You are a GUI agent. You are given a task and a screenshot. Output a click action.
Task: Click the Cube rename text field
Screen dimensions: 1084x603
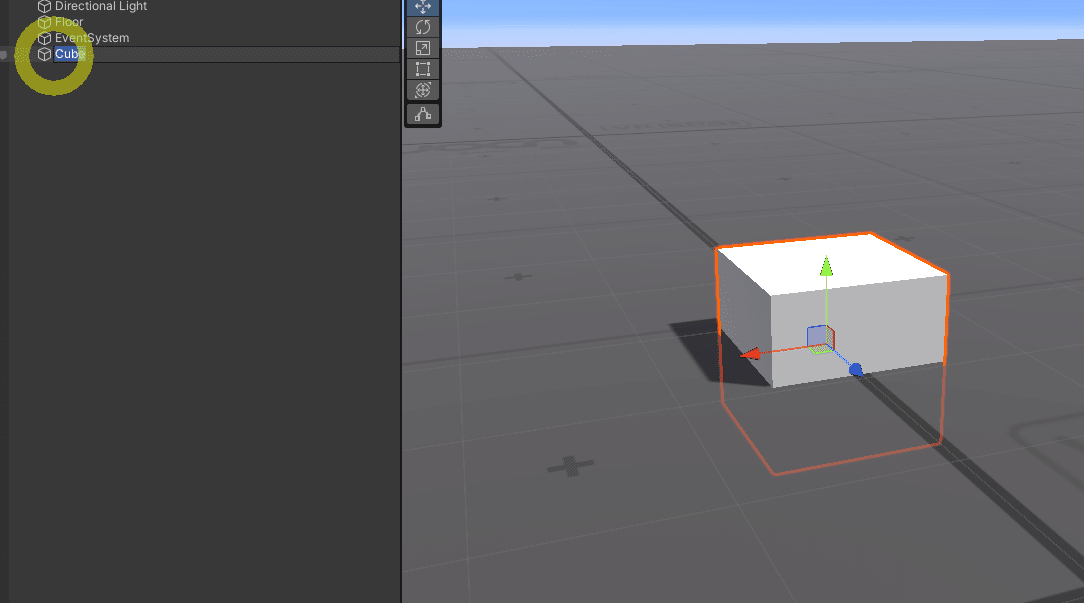point(226,54)
